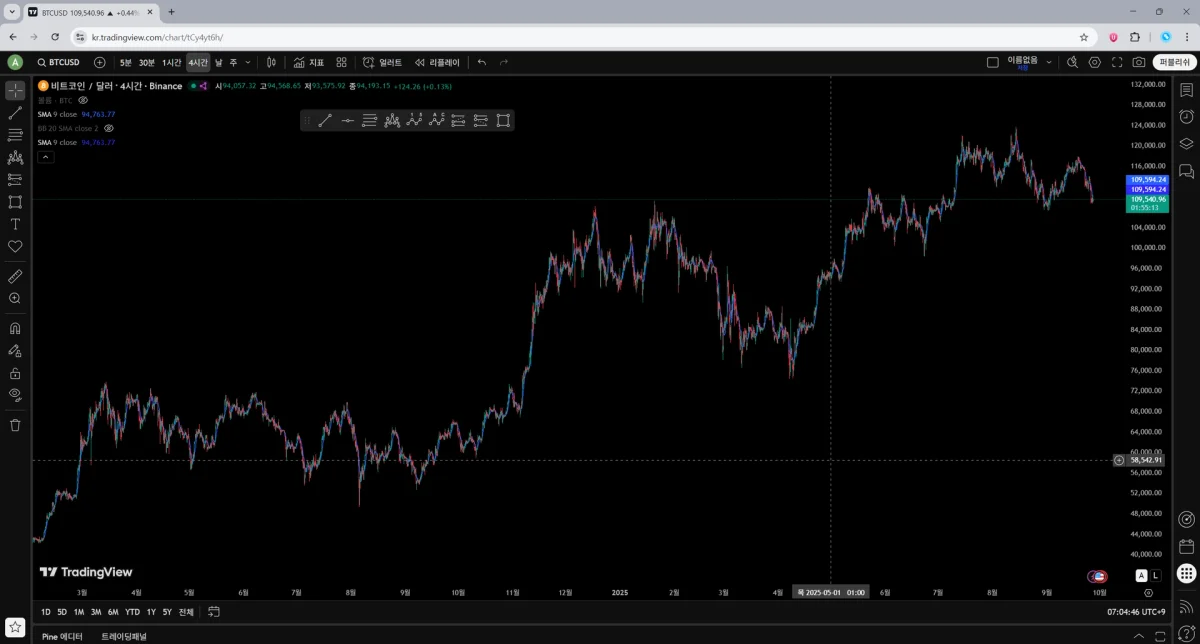Open layout setup square icon
This screenshot has height=644, width=1200.
[992, 62]
